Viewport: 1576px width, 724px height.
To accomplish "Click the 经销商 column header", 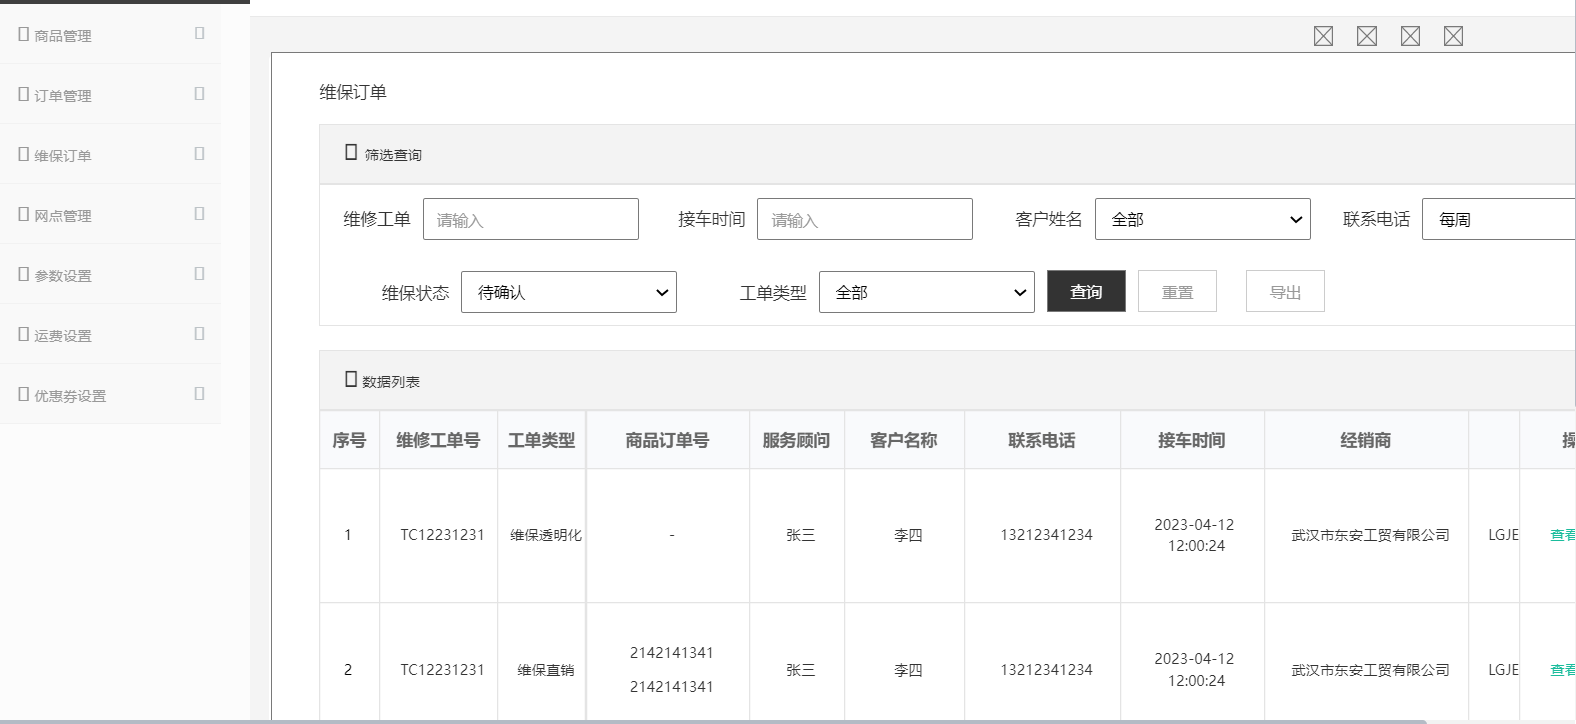I will [1365, 440].
